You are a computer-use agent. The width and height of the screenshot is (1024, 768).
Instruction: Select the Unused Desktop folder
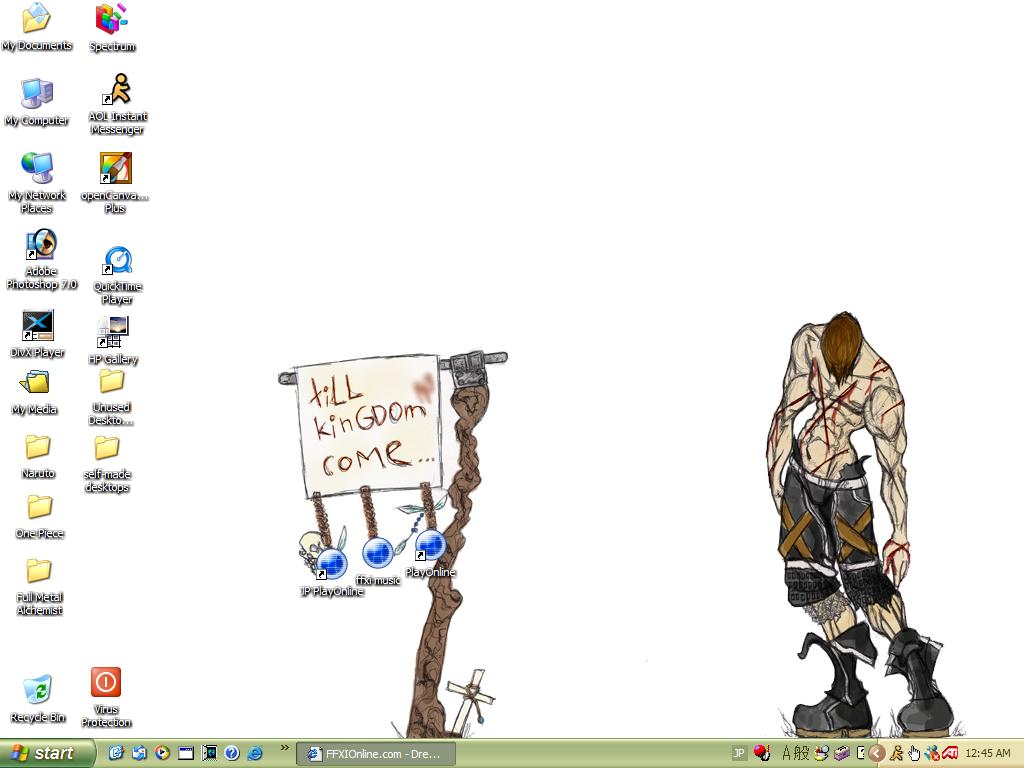tap(111, 397)
